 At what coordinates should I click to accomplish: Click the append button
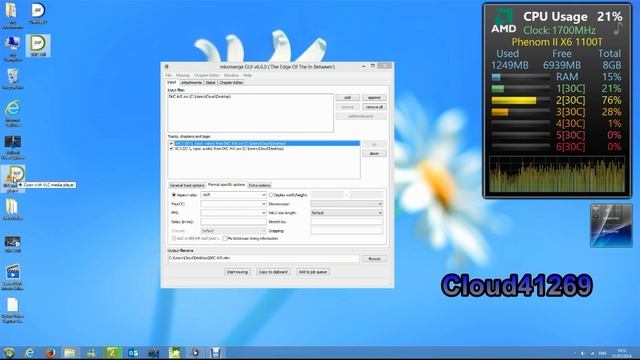pyautogui.click(x=374, y=98)
